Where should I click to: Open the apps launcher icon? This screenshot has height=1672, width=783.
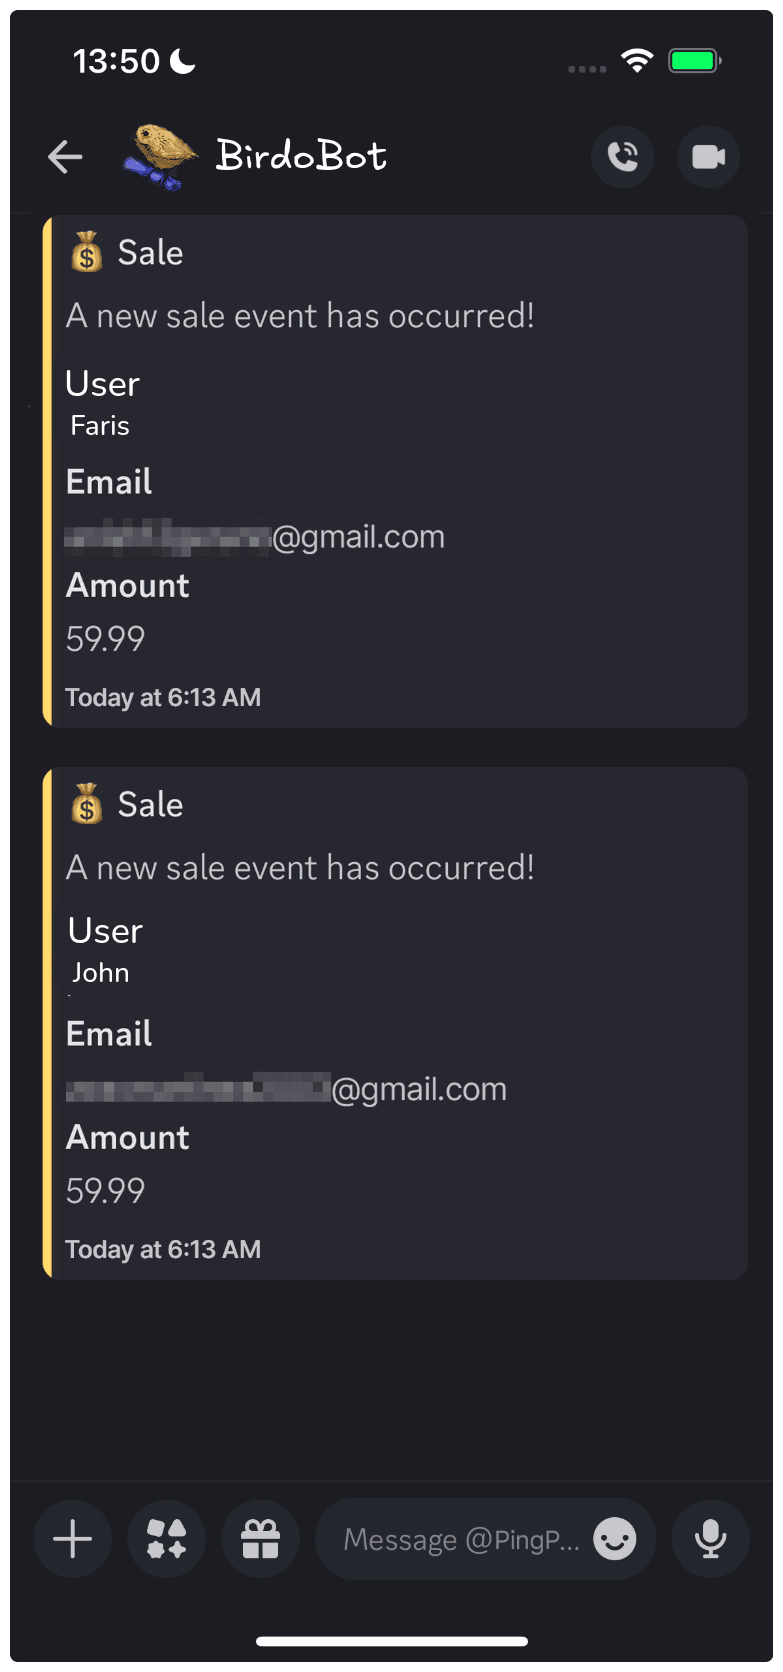coord(167,1539)
